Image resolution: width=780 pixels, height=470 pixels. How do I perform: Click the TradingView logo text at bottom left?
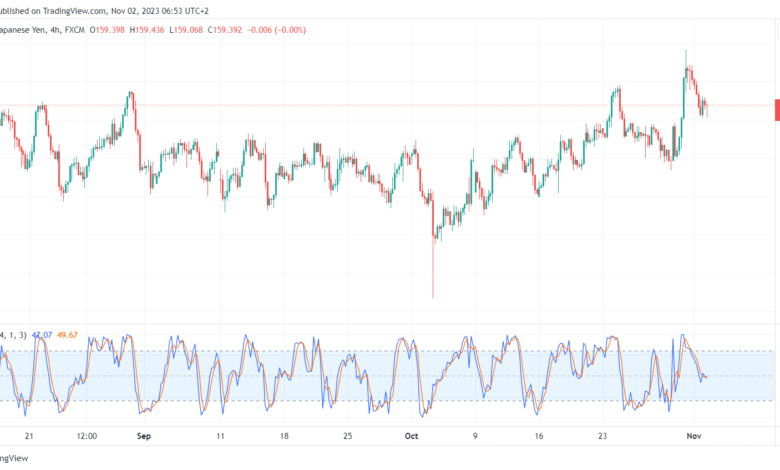(14, 458)
